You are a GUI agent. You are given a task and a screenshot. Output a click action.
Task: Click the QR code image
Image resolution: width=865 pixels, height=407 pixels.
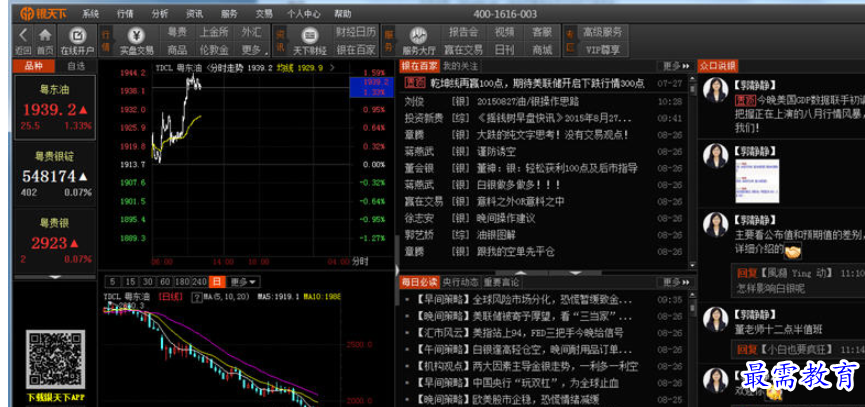click(55, 359)
